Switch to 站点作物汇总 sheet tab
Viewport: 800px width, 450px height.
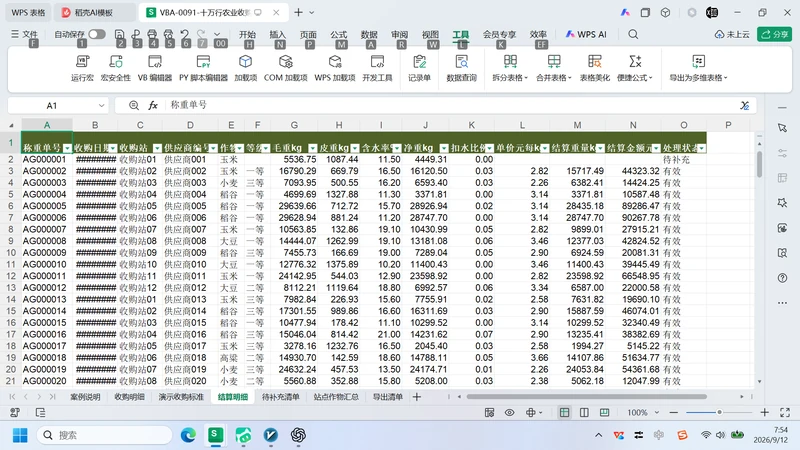point(336,396)
